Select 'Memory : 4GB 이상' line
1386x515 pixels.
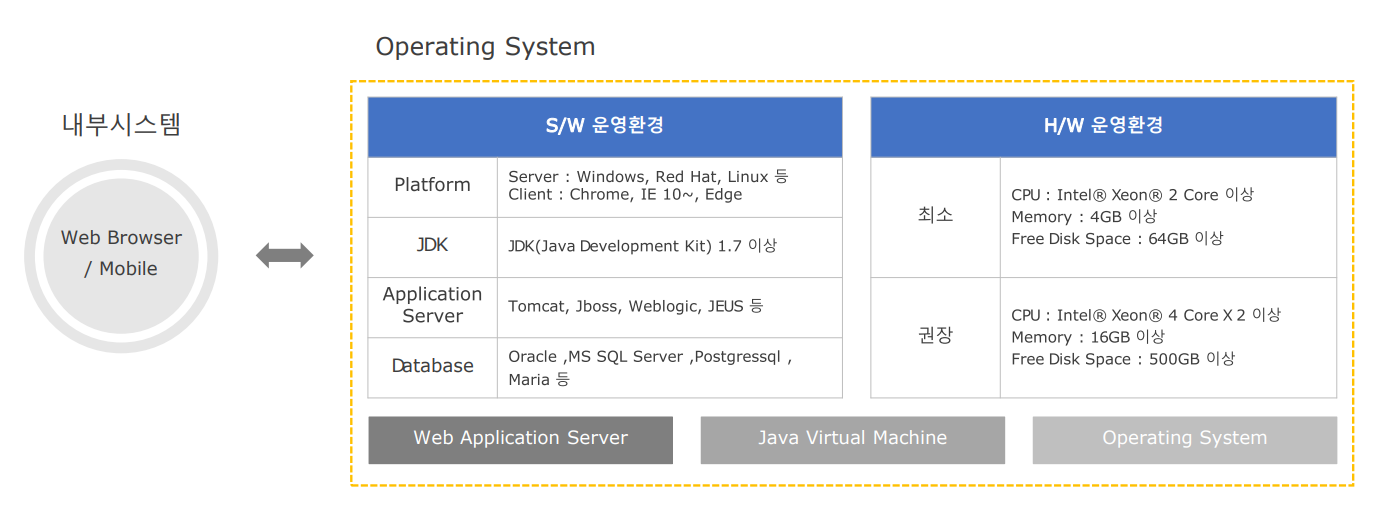pyautogui.click(x=1084, y=217)
